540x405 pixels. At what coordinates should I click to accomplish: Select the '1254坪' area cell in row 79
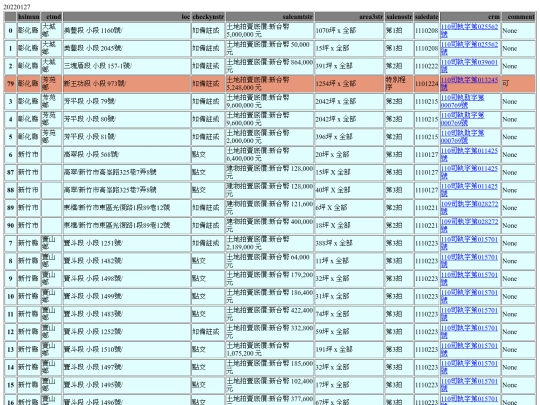click(349, 83)
